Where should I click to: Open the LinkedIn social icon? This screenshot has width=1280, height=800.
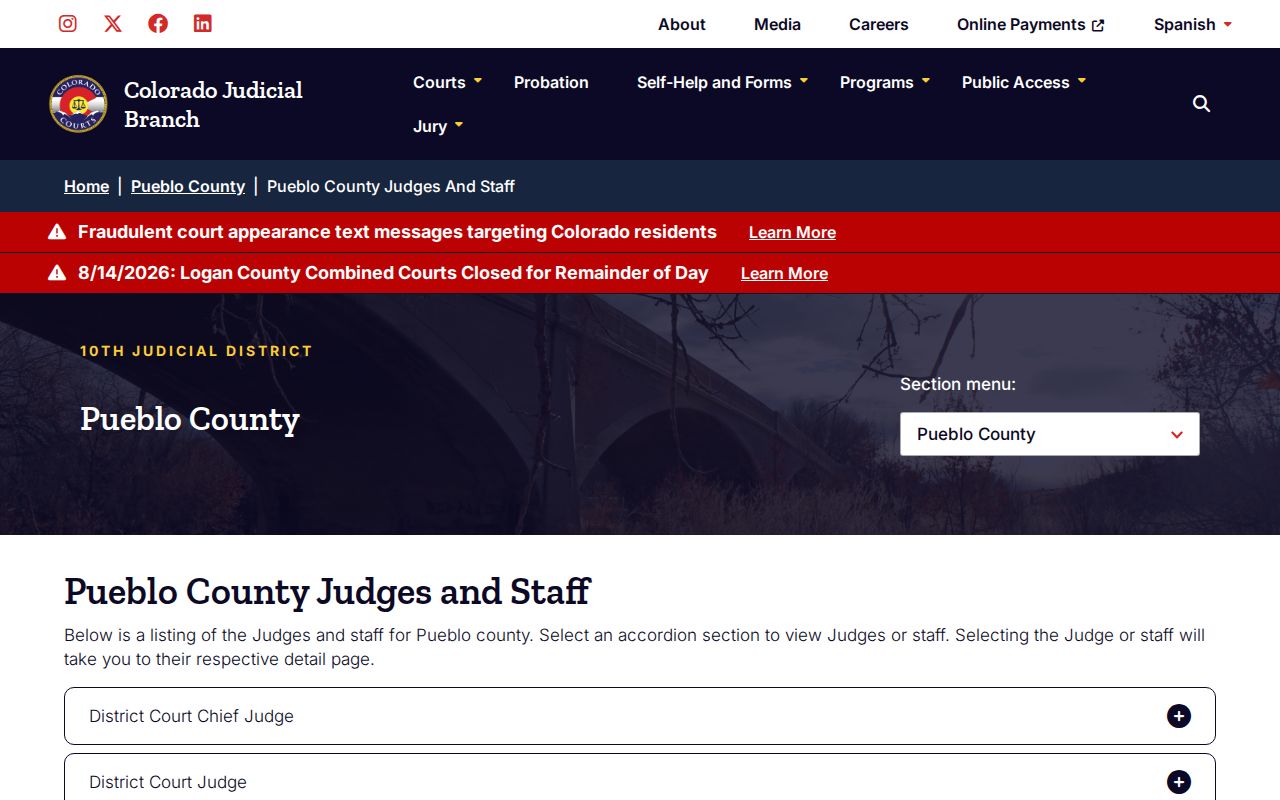(x=203, y=24)
